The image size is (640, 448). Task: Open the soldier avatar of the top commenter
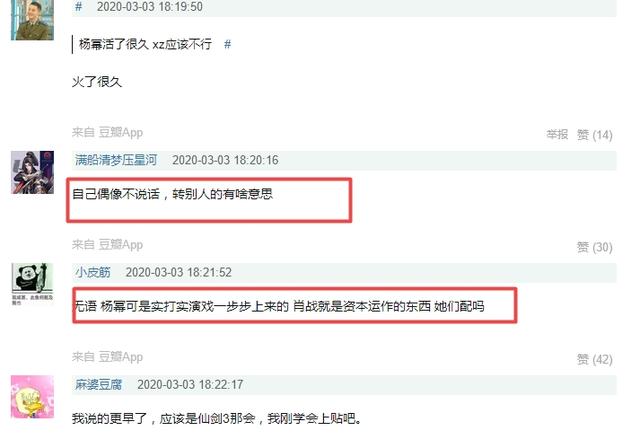[x=32, y=20]
